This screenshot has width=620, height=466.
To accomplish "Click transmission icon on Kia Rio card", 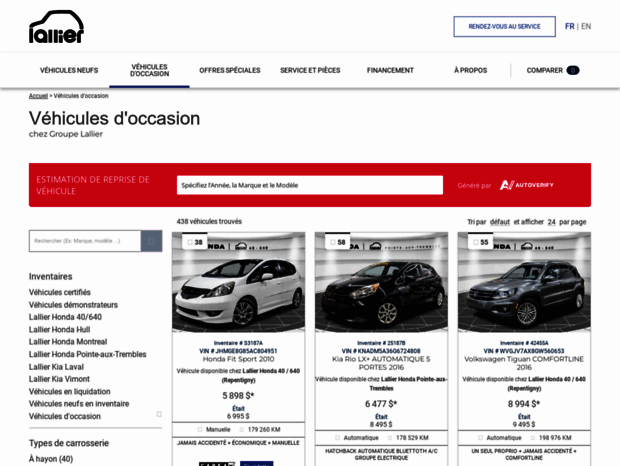I will (337, 438).
